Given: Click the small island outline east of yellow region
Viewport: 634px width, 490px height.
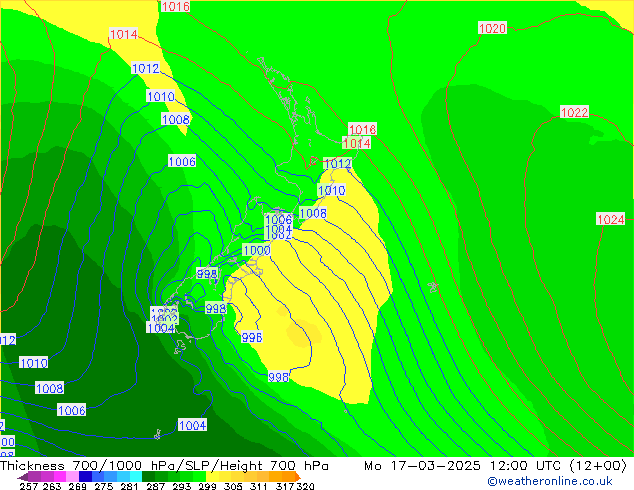Looking at the screenshot, I should (433, 287).
